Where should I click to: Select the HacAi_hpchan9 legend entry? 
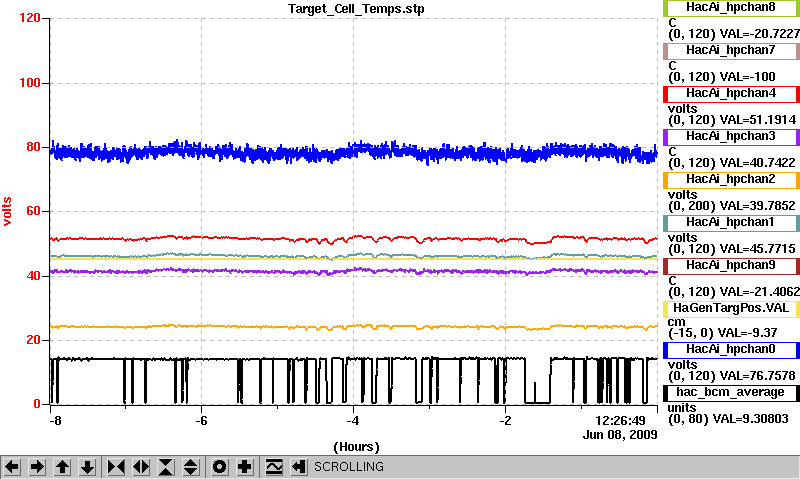(731, 266)
